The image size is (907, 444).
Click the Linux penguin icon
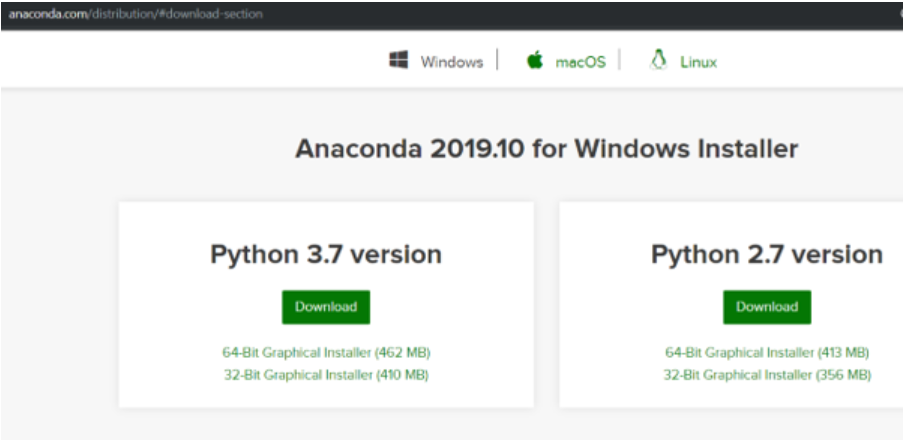(658, 60)
